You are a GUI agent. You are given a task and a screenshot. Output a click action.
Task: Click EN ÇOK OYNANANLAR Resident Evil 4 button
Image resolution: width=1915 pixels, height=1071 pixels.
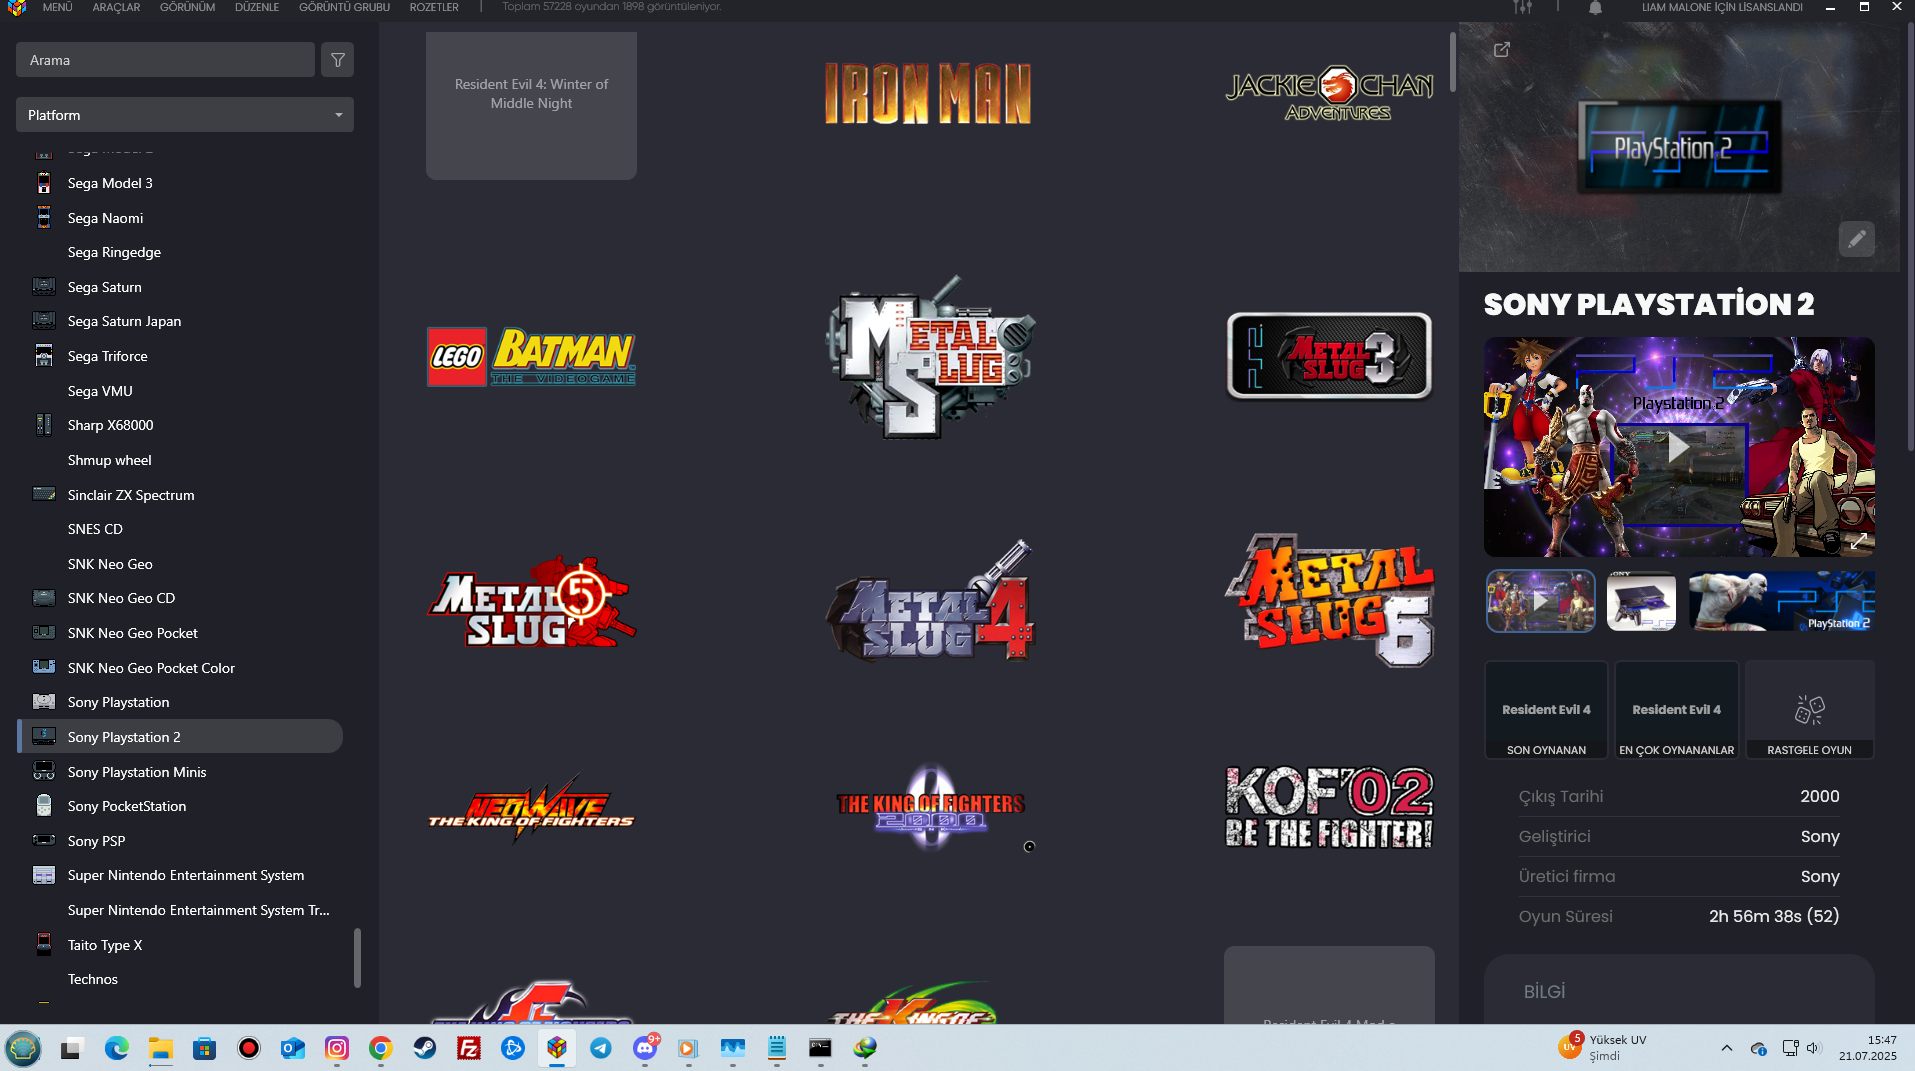coord(1677,710)
